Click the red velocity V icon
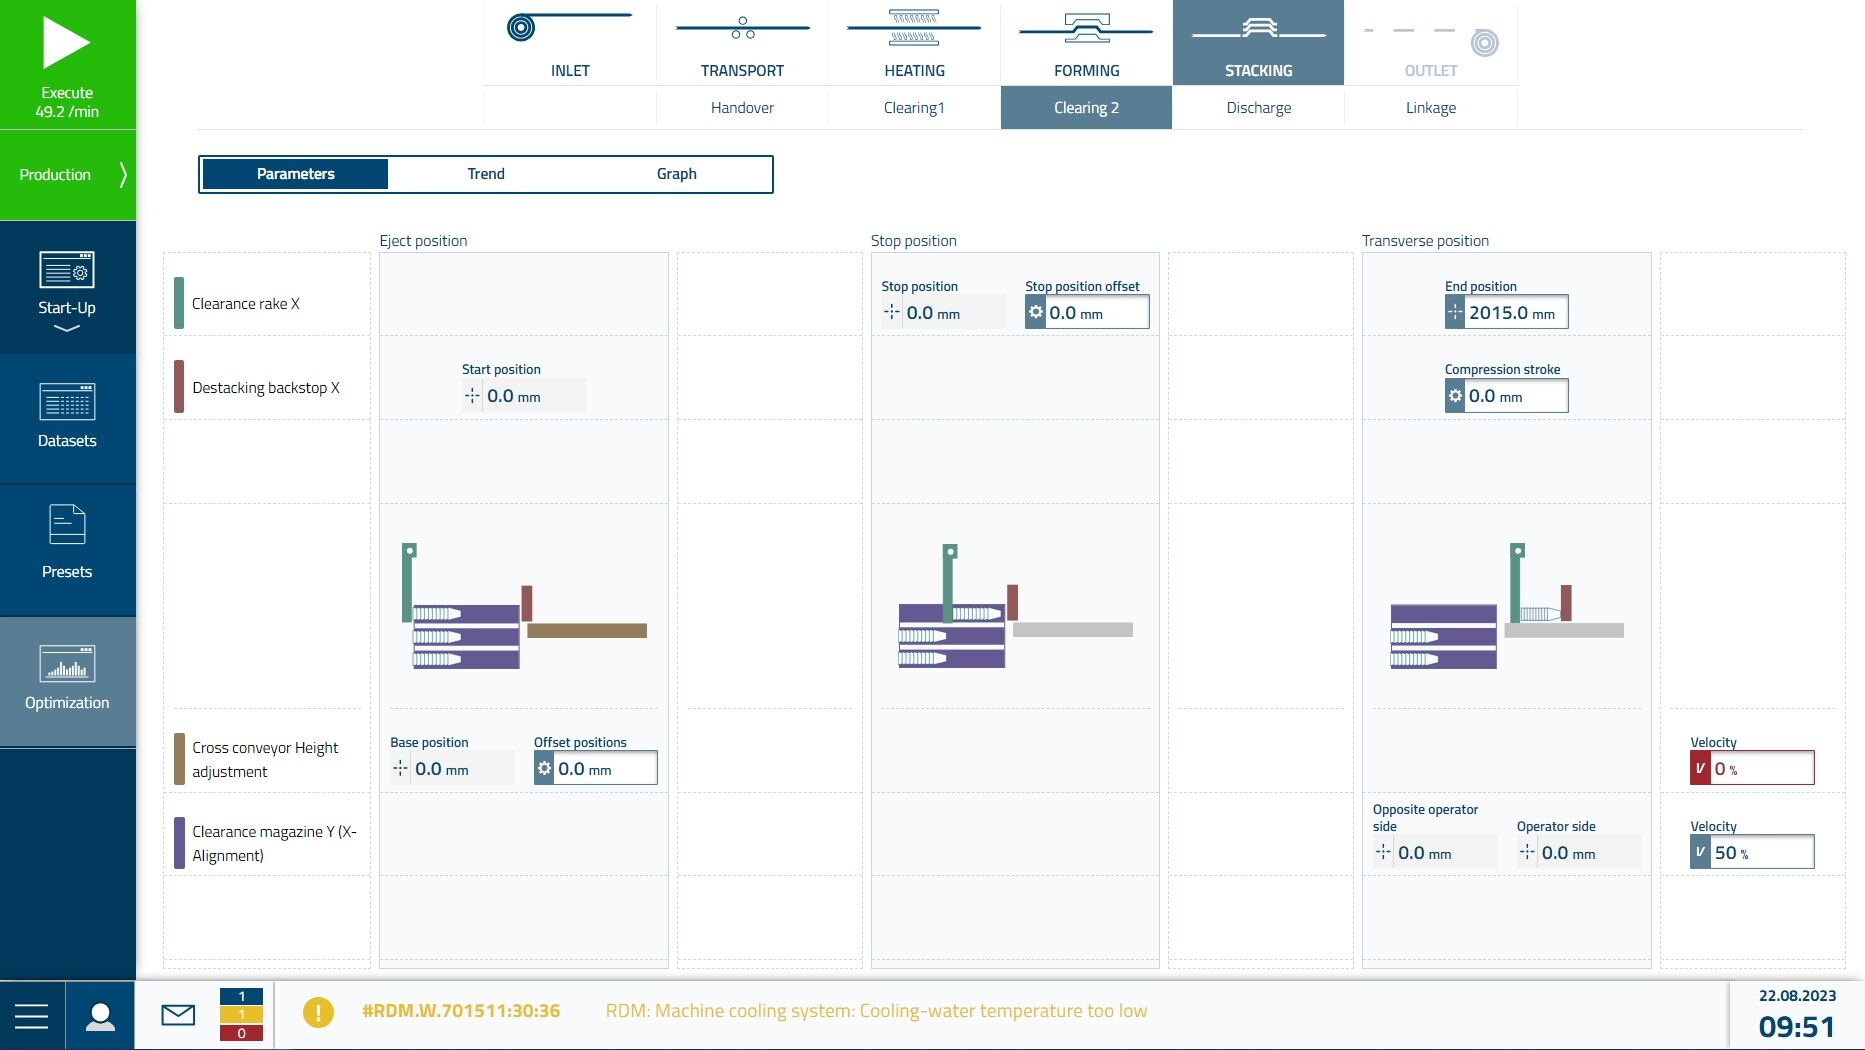The width and height of the screenshot is (1865, 1050). point(1700,768)
